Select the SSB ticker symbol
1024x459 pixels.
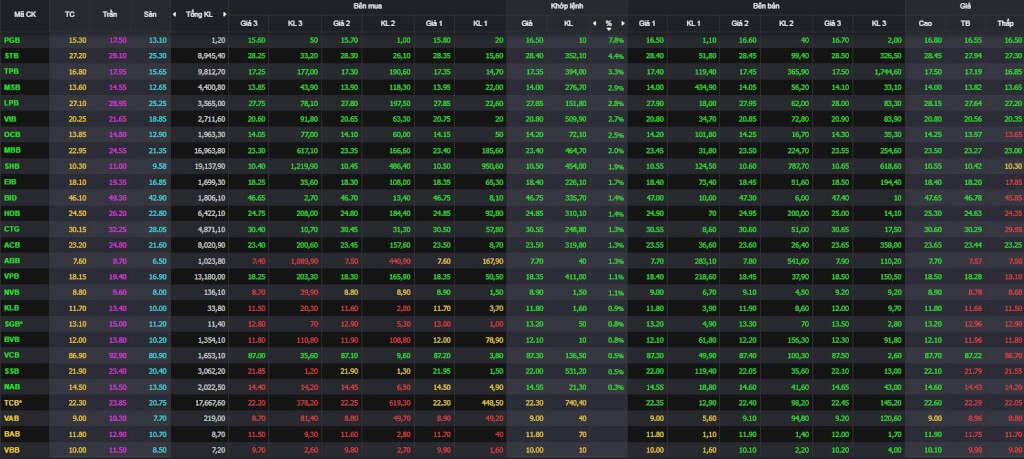pyautogui.click(x=12, y=371)
